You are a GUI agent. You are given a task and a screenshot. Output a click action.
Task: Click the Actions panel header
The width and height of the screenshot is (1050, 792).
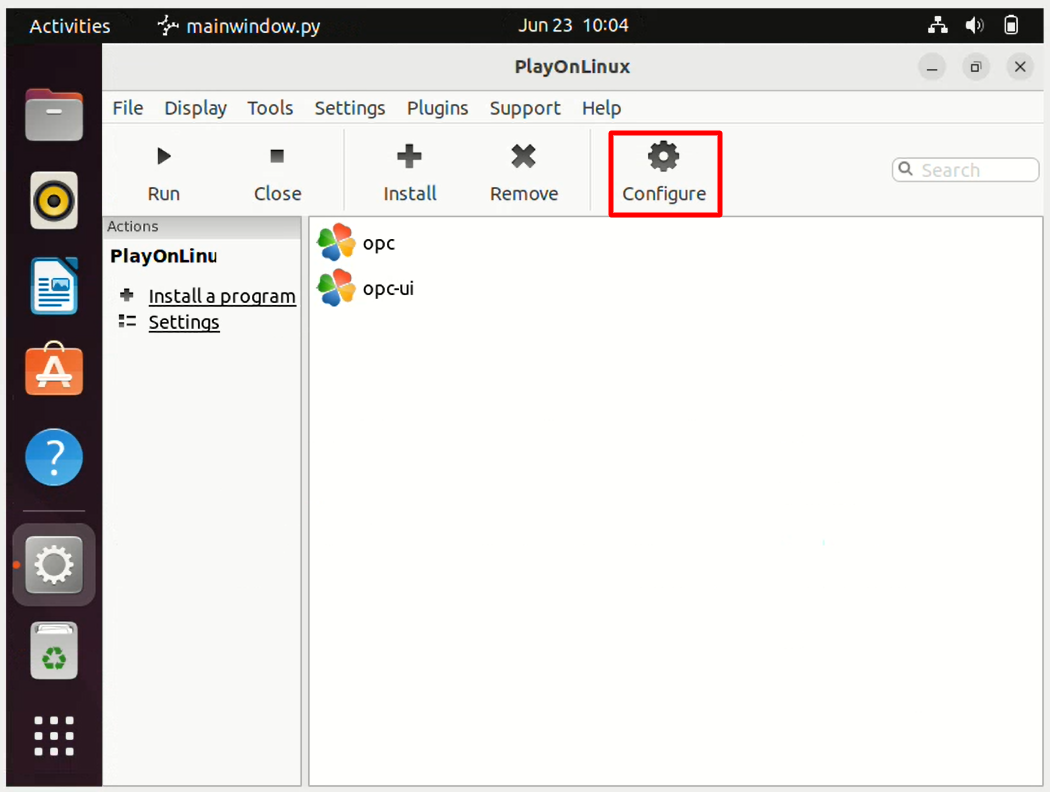202,226
